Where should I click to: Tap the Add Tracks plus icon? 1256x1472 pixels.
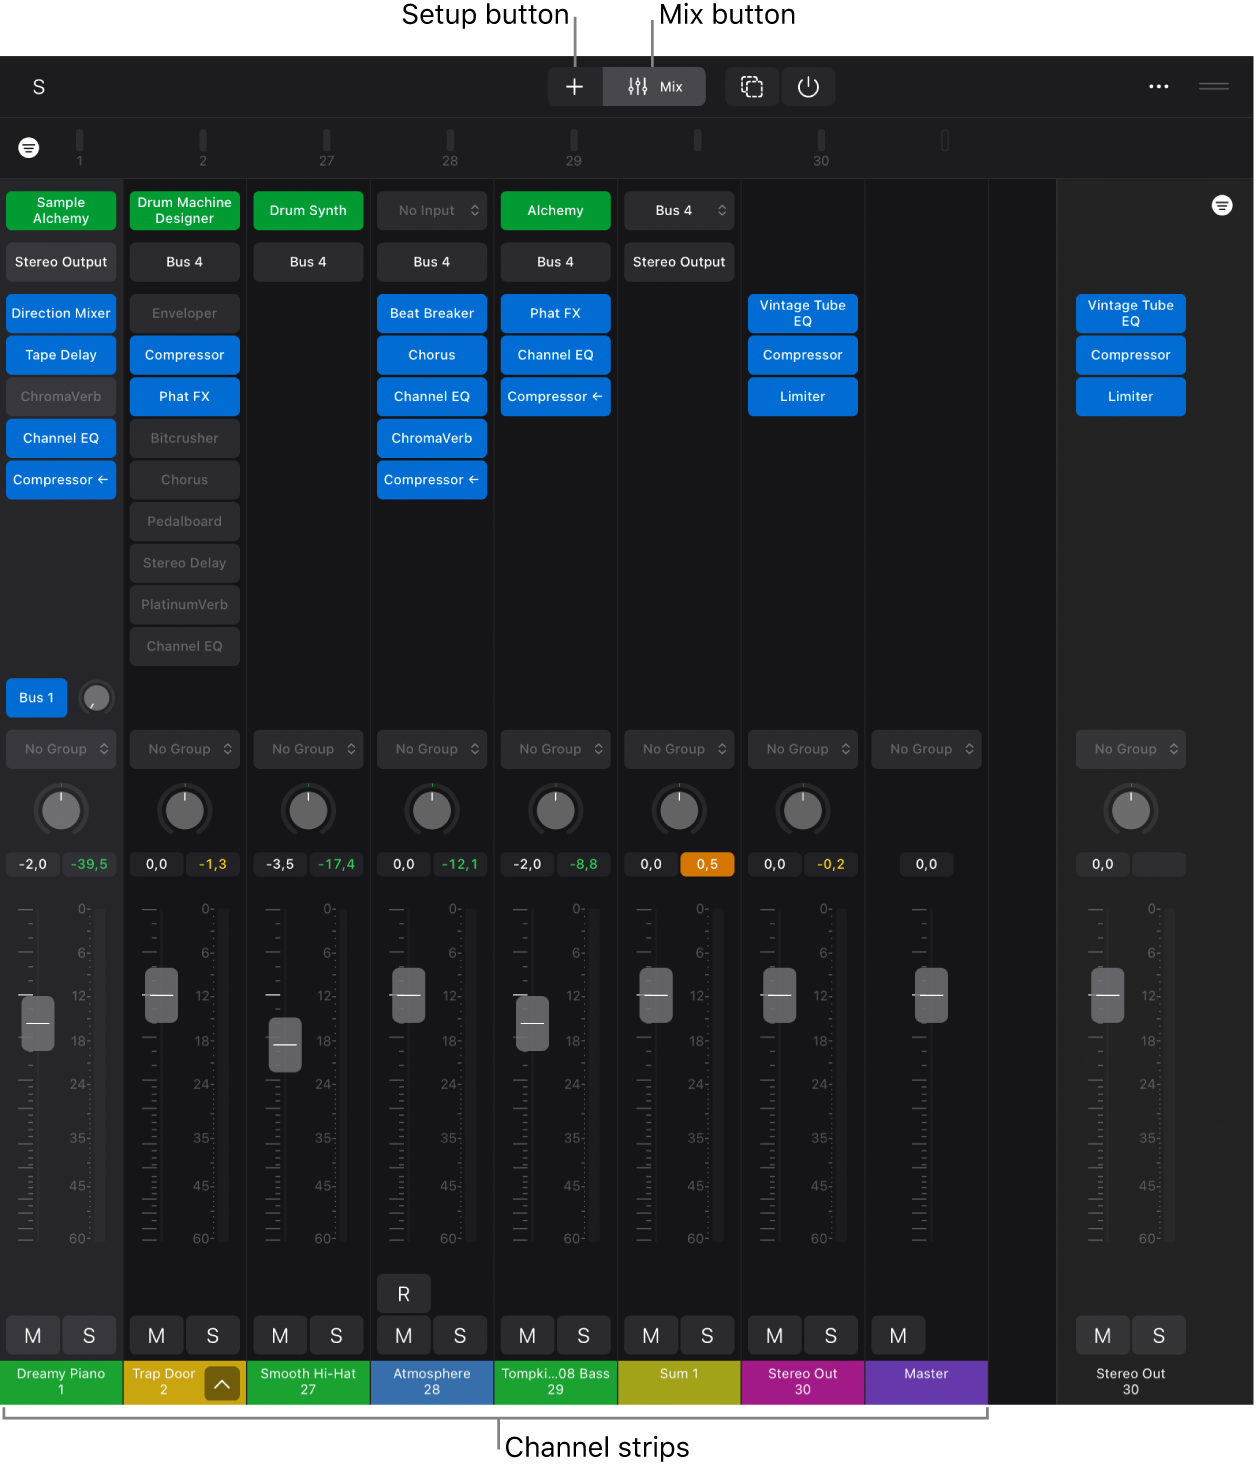[x=575, y=86]
